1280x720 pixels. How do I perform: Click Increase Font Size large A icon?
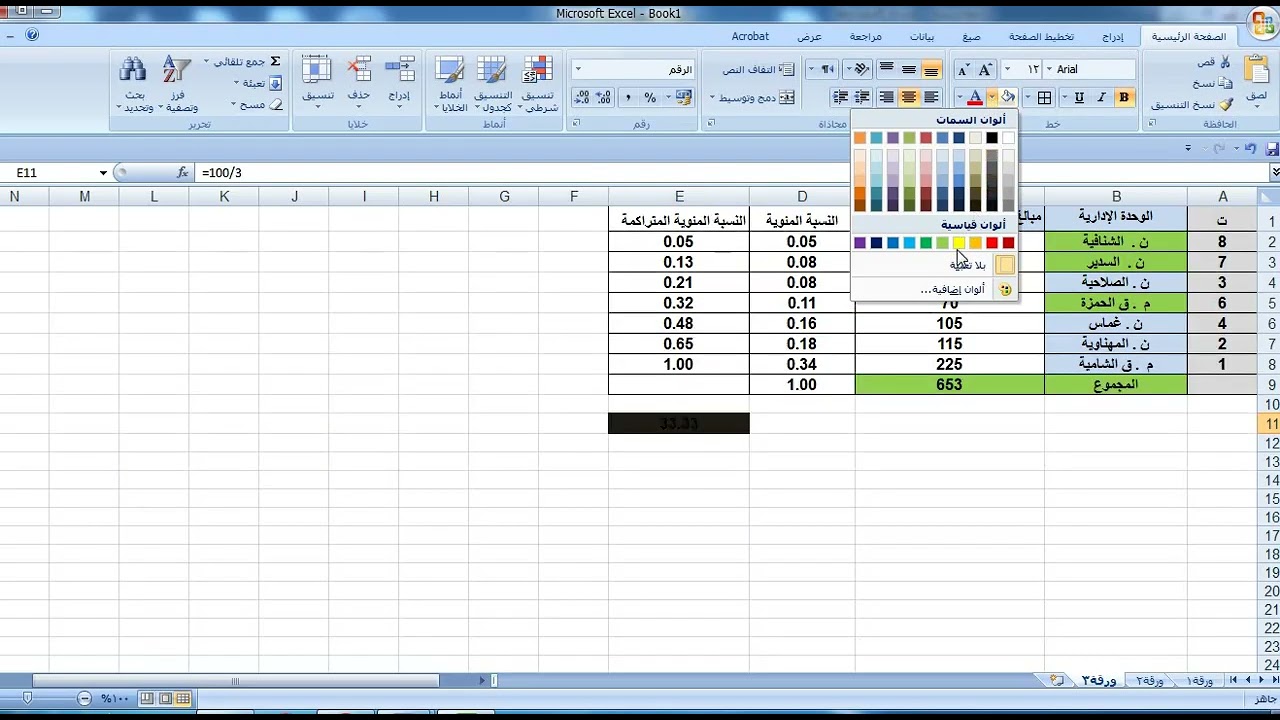point(985,69)
